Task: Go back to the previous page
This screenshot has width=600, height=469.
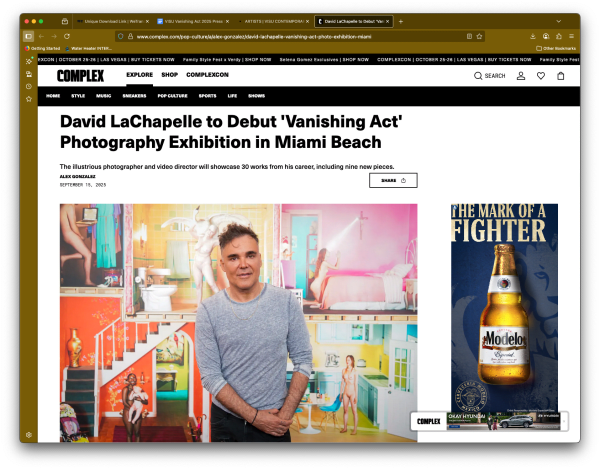Action: [42, 36]
